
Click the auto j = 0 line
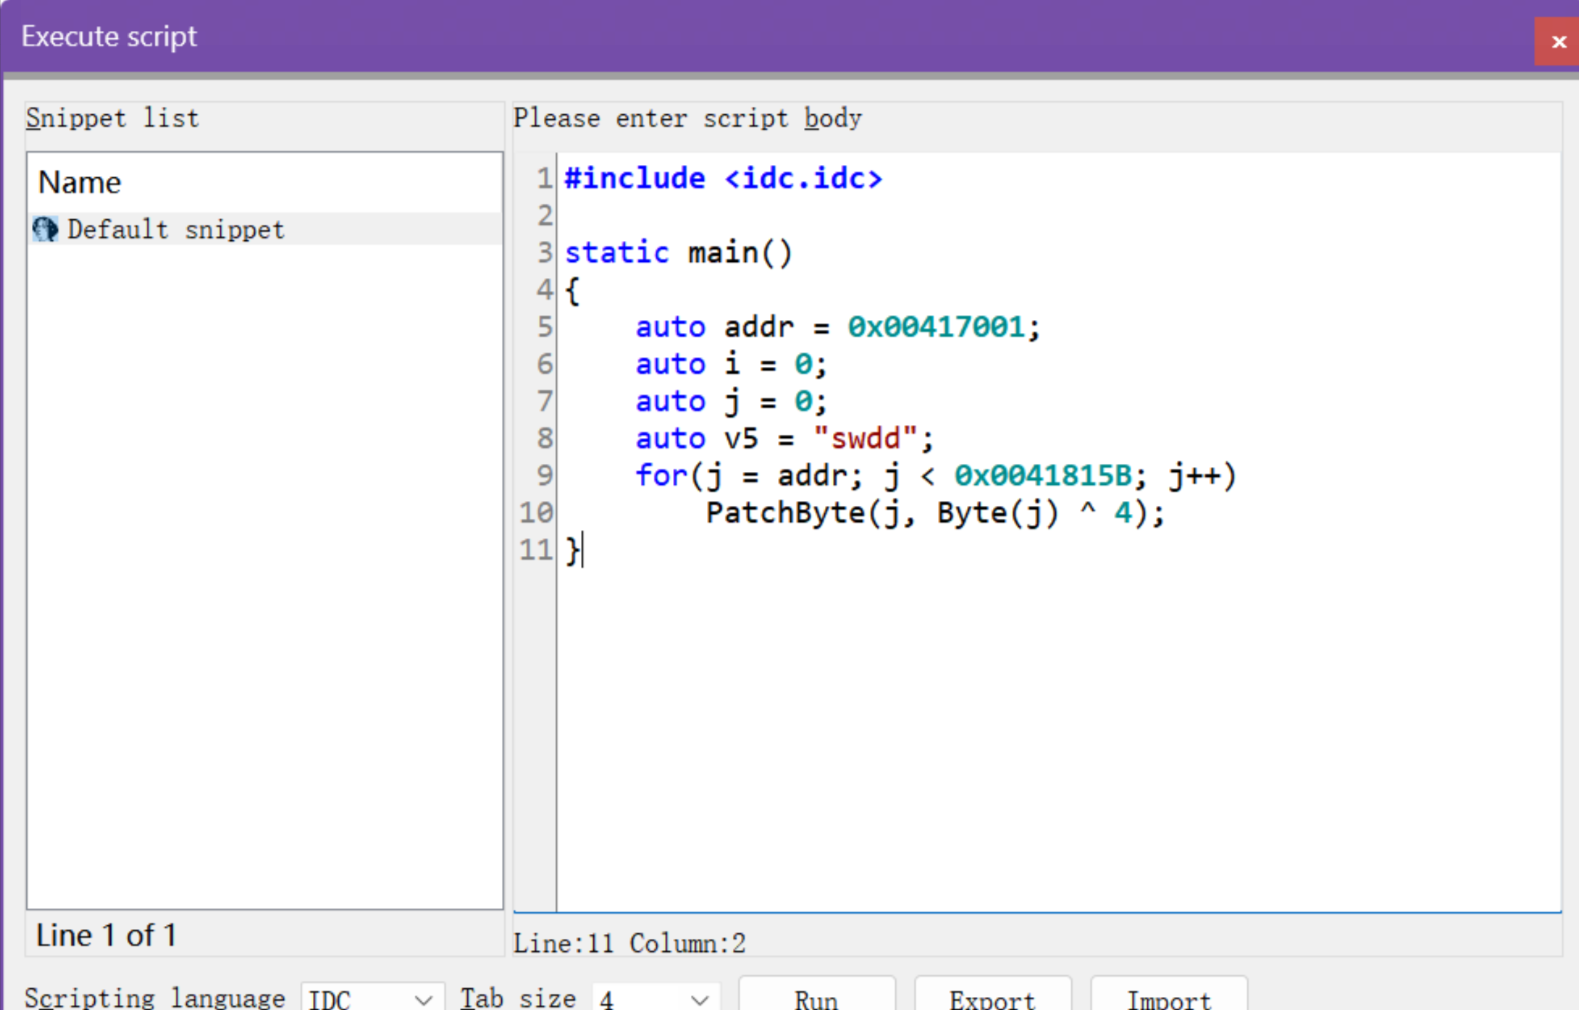click(x=731, y=401)
